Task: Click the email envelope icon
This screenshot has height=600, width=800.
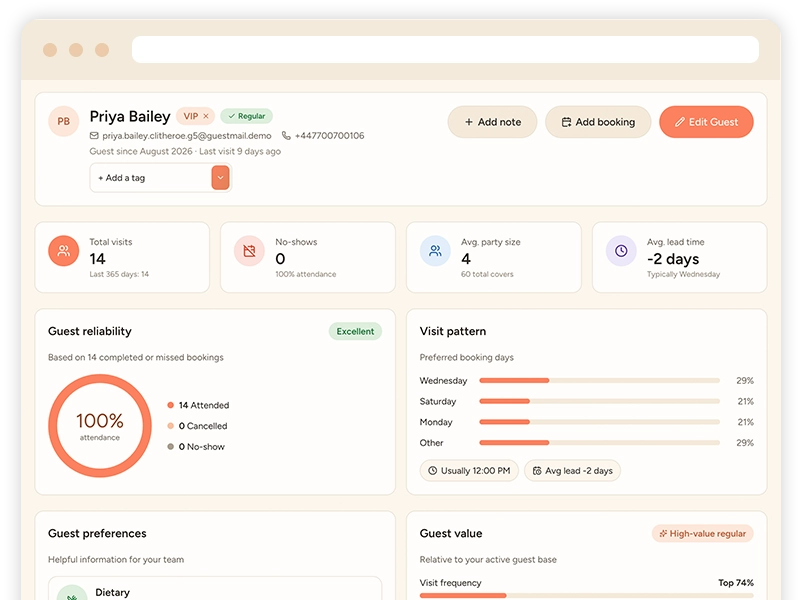Action: pos(94,136)
